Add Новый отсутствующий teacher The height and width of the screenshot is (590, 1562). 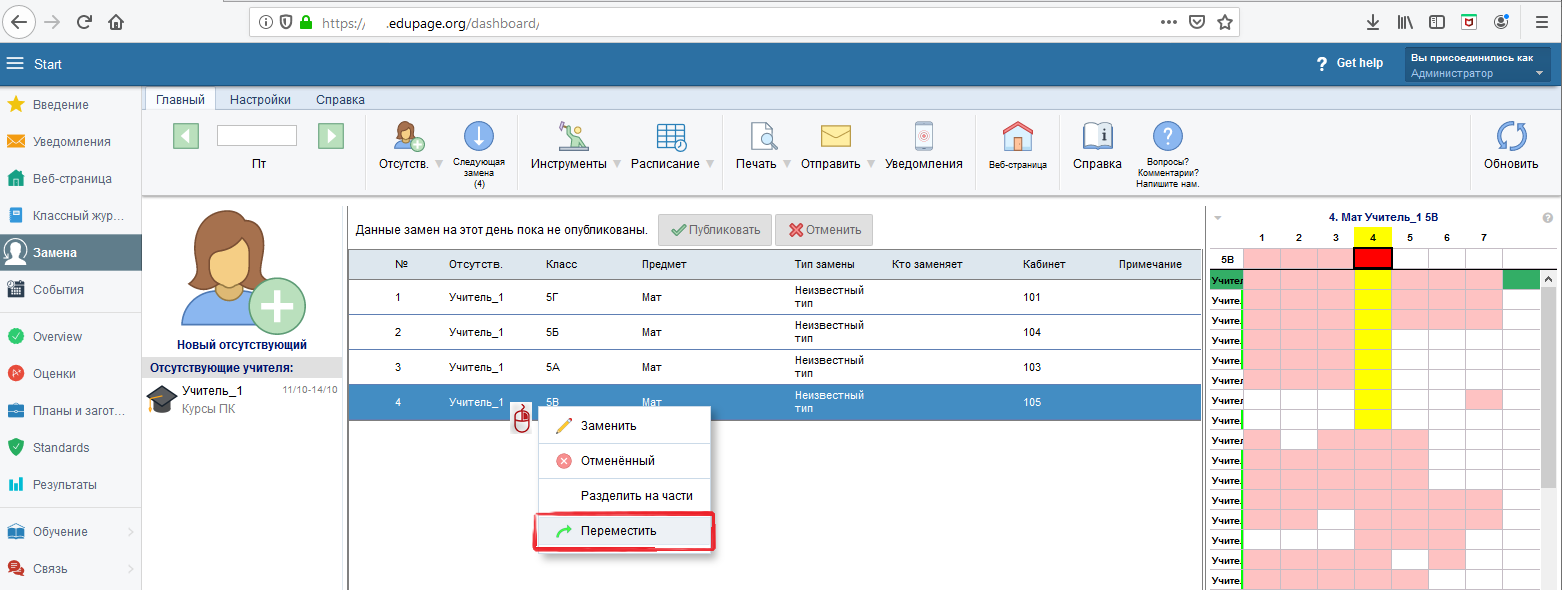click(242, 281)
